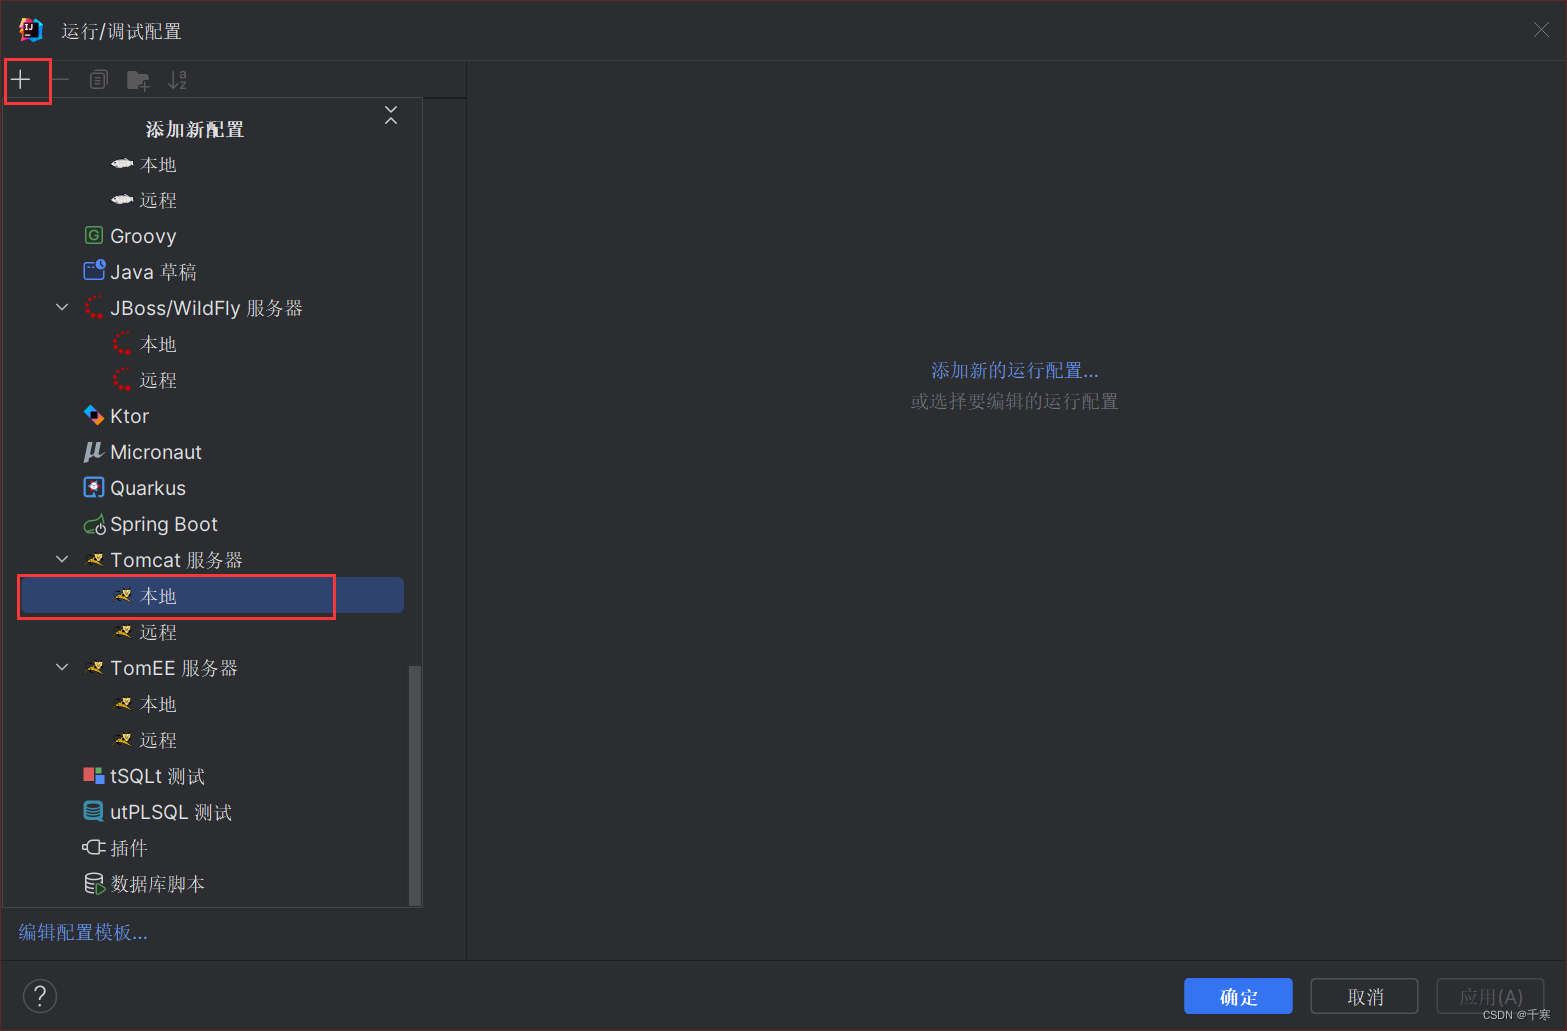Image resolution: width=1567 pixels, height=1031 pixels.
Task: Collapse the JBoss/WildFly server node
Action: pyautogui.click(x=62, y=308)
